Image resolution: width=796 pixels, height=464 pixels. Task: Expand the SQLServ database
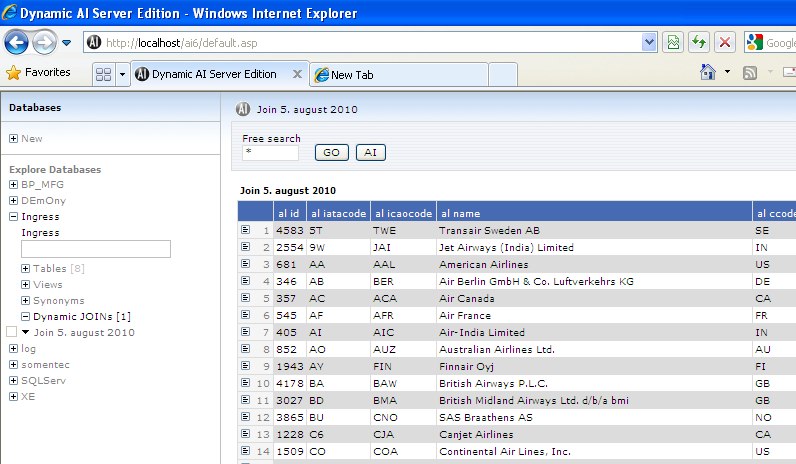[x=14, y=380]
